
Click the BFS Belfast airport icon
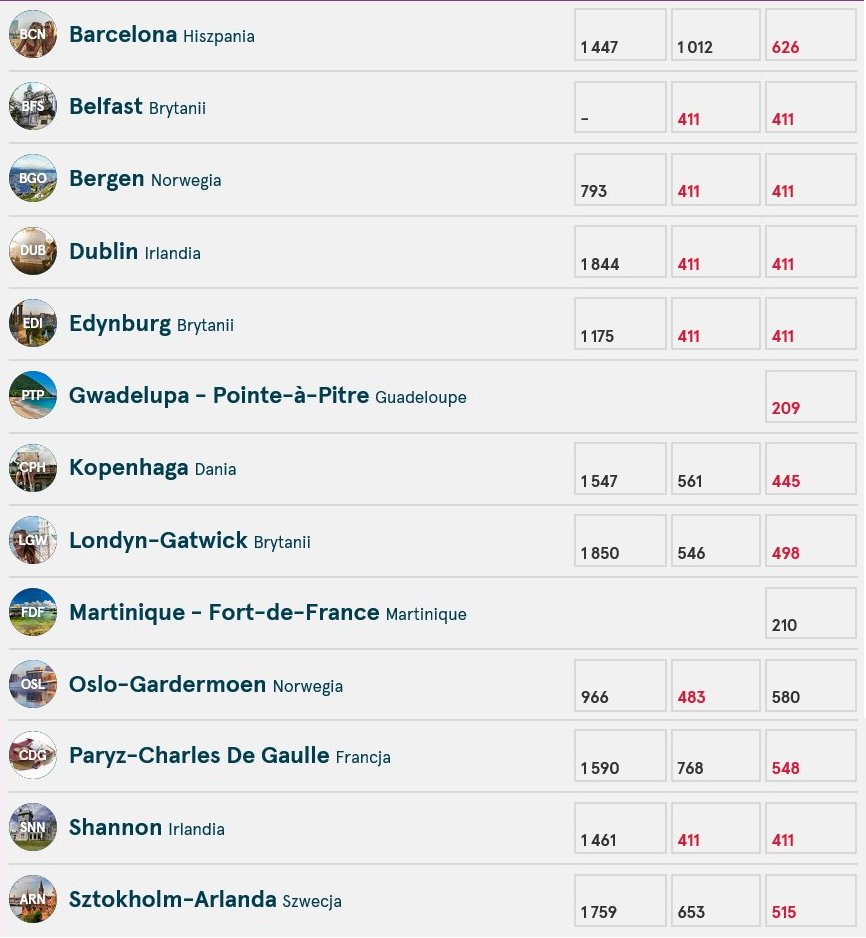(33, 106)
